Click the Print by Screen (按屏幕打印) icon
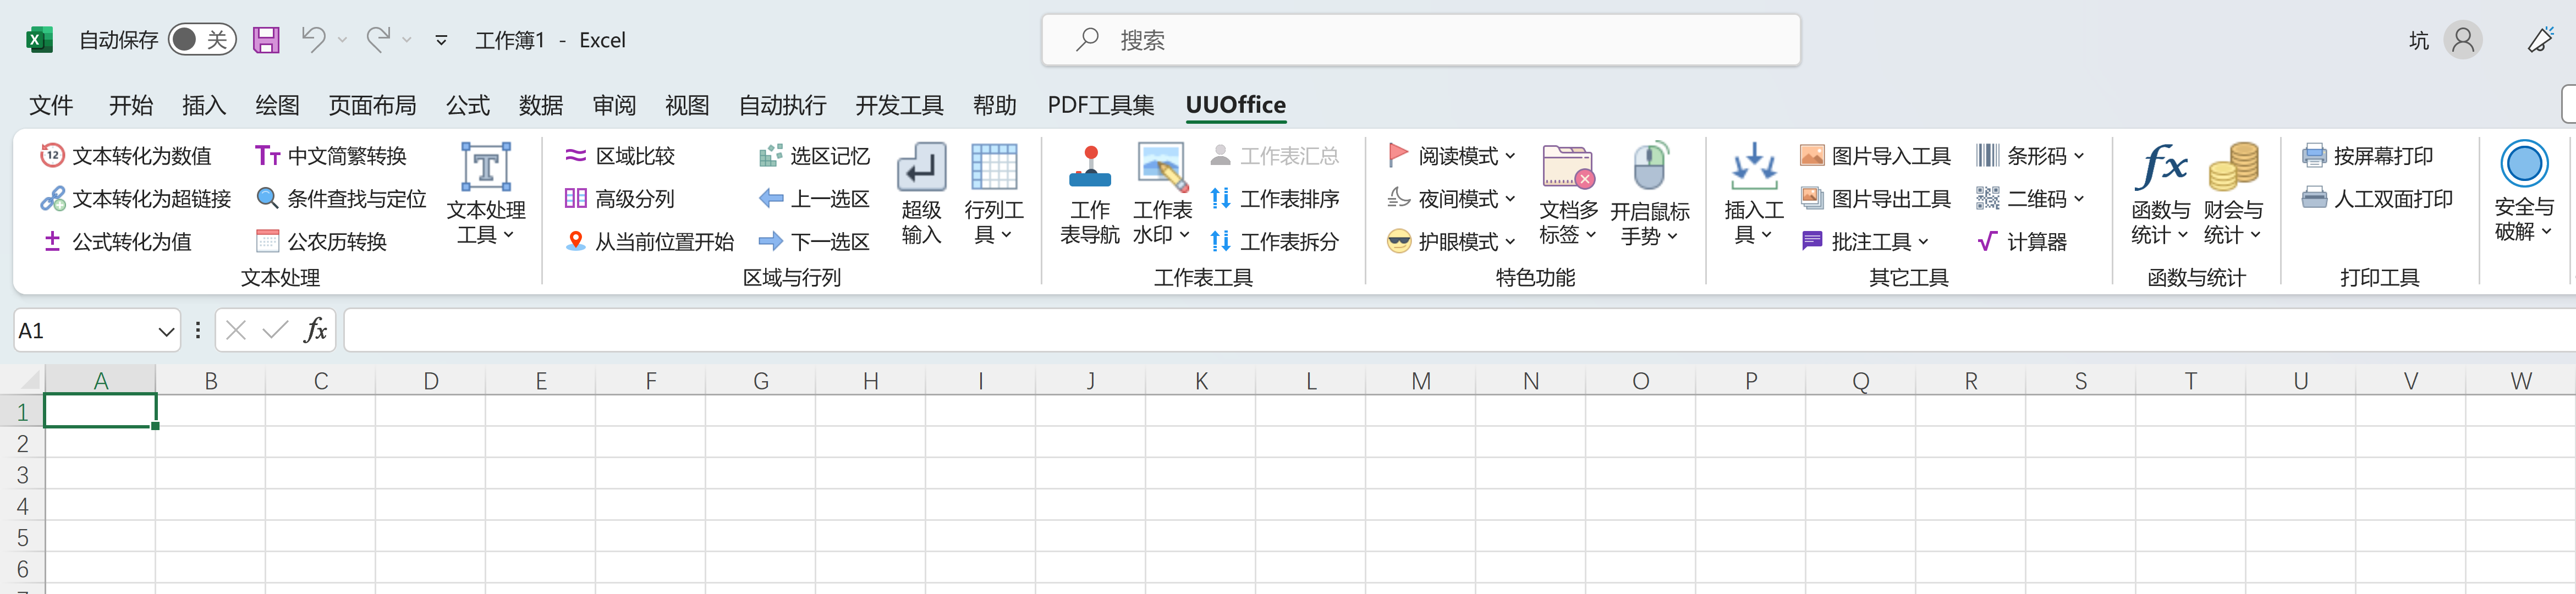The height and width of the screenshot is (594, 2576). pos(2314,156)
